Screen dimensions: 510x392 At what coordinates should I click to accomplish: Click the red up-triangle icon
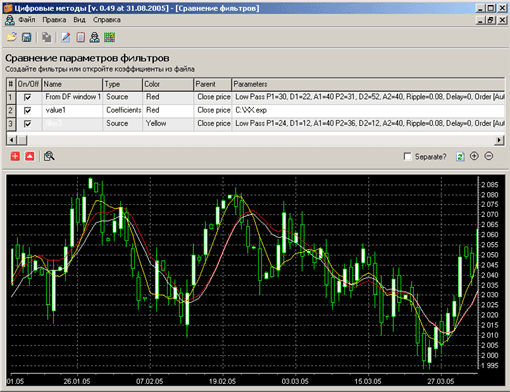pyautogui.click(x=30, y=156)
